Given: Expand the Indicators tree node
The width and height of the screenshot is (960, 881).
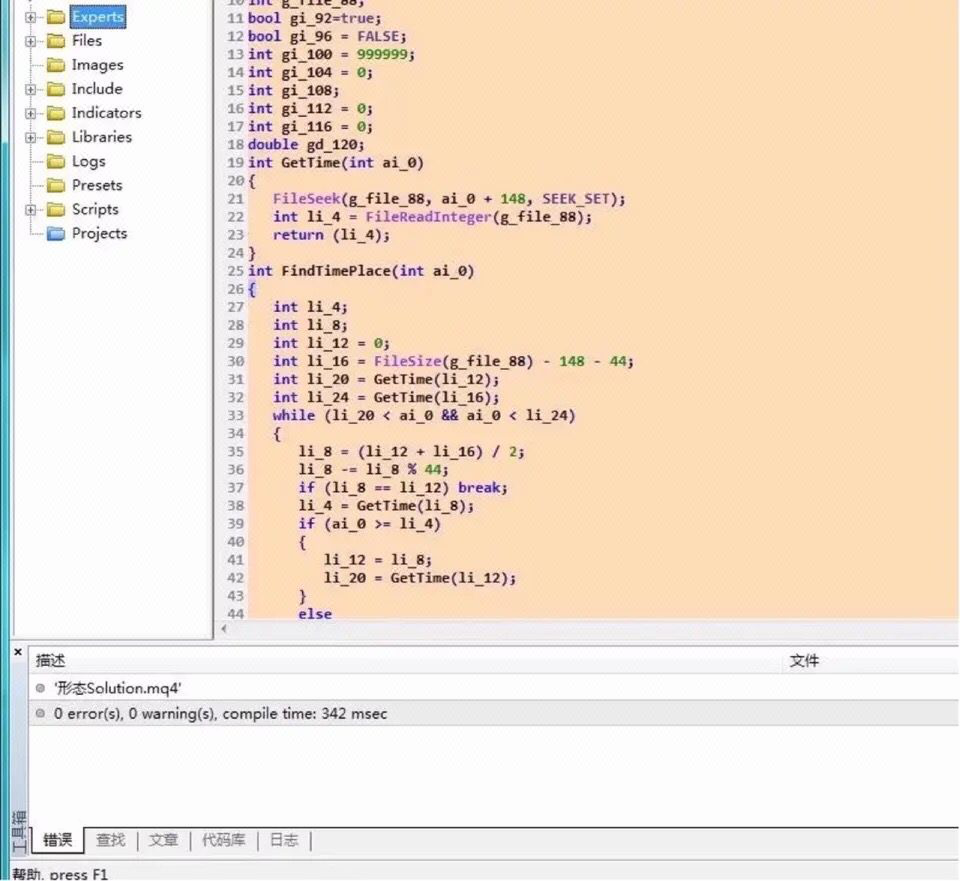Looking at the screenshot, I should point(29,112).
